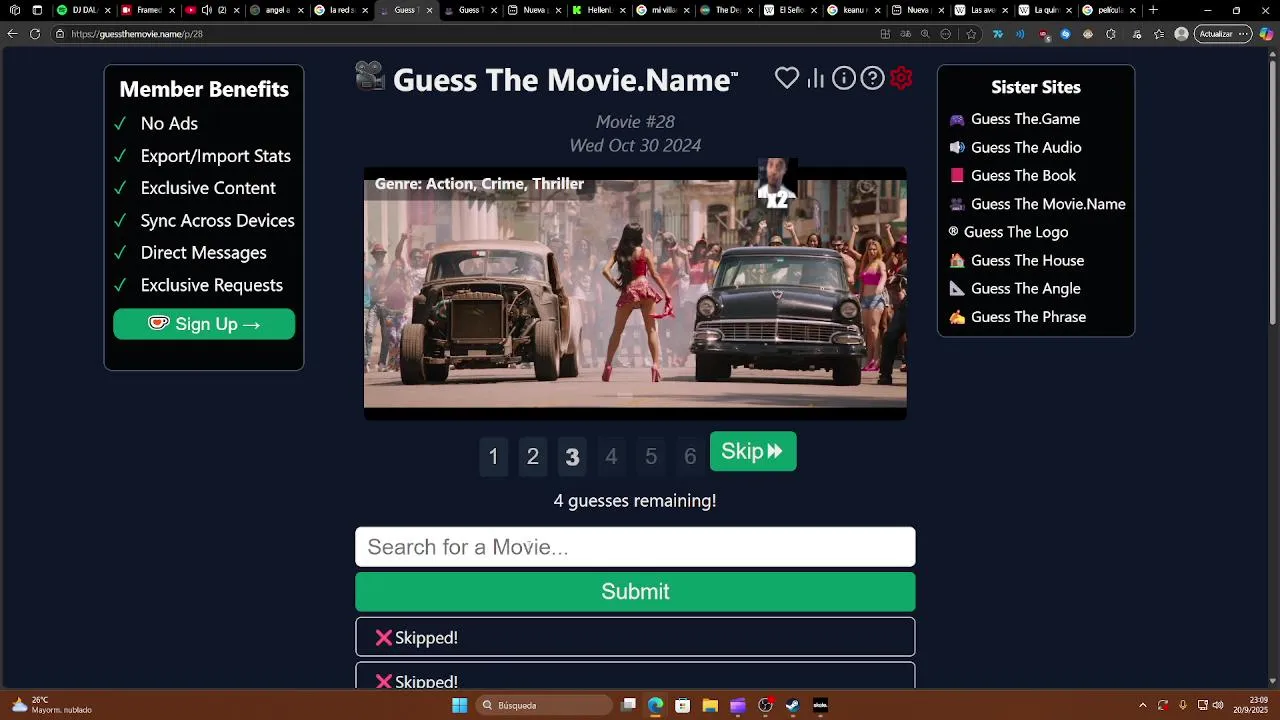Click the heart favorites icon in header
Viewport: 1280px width, 720px height.
(787, 78)
